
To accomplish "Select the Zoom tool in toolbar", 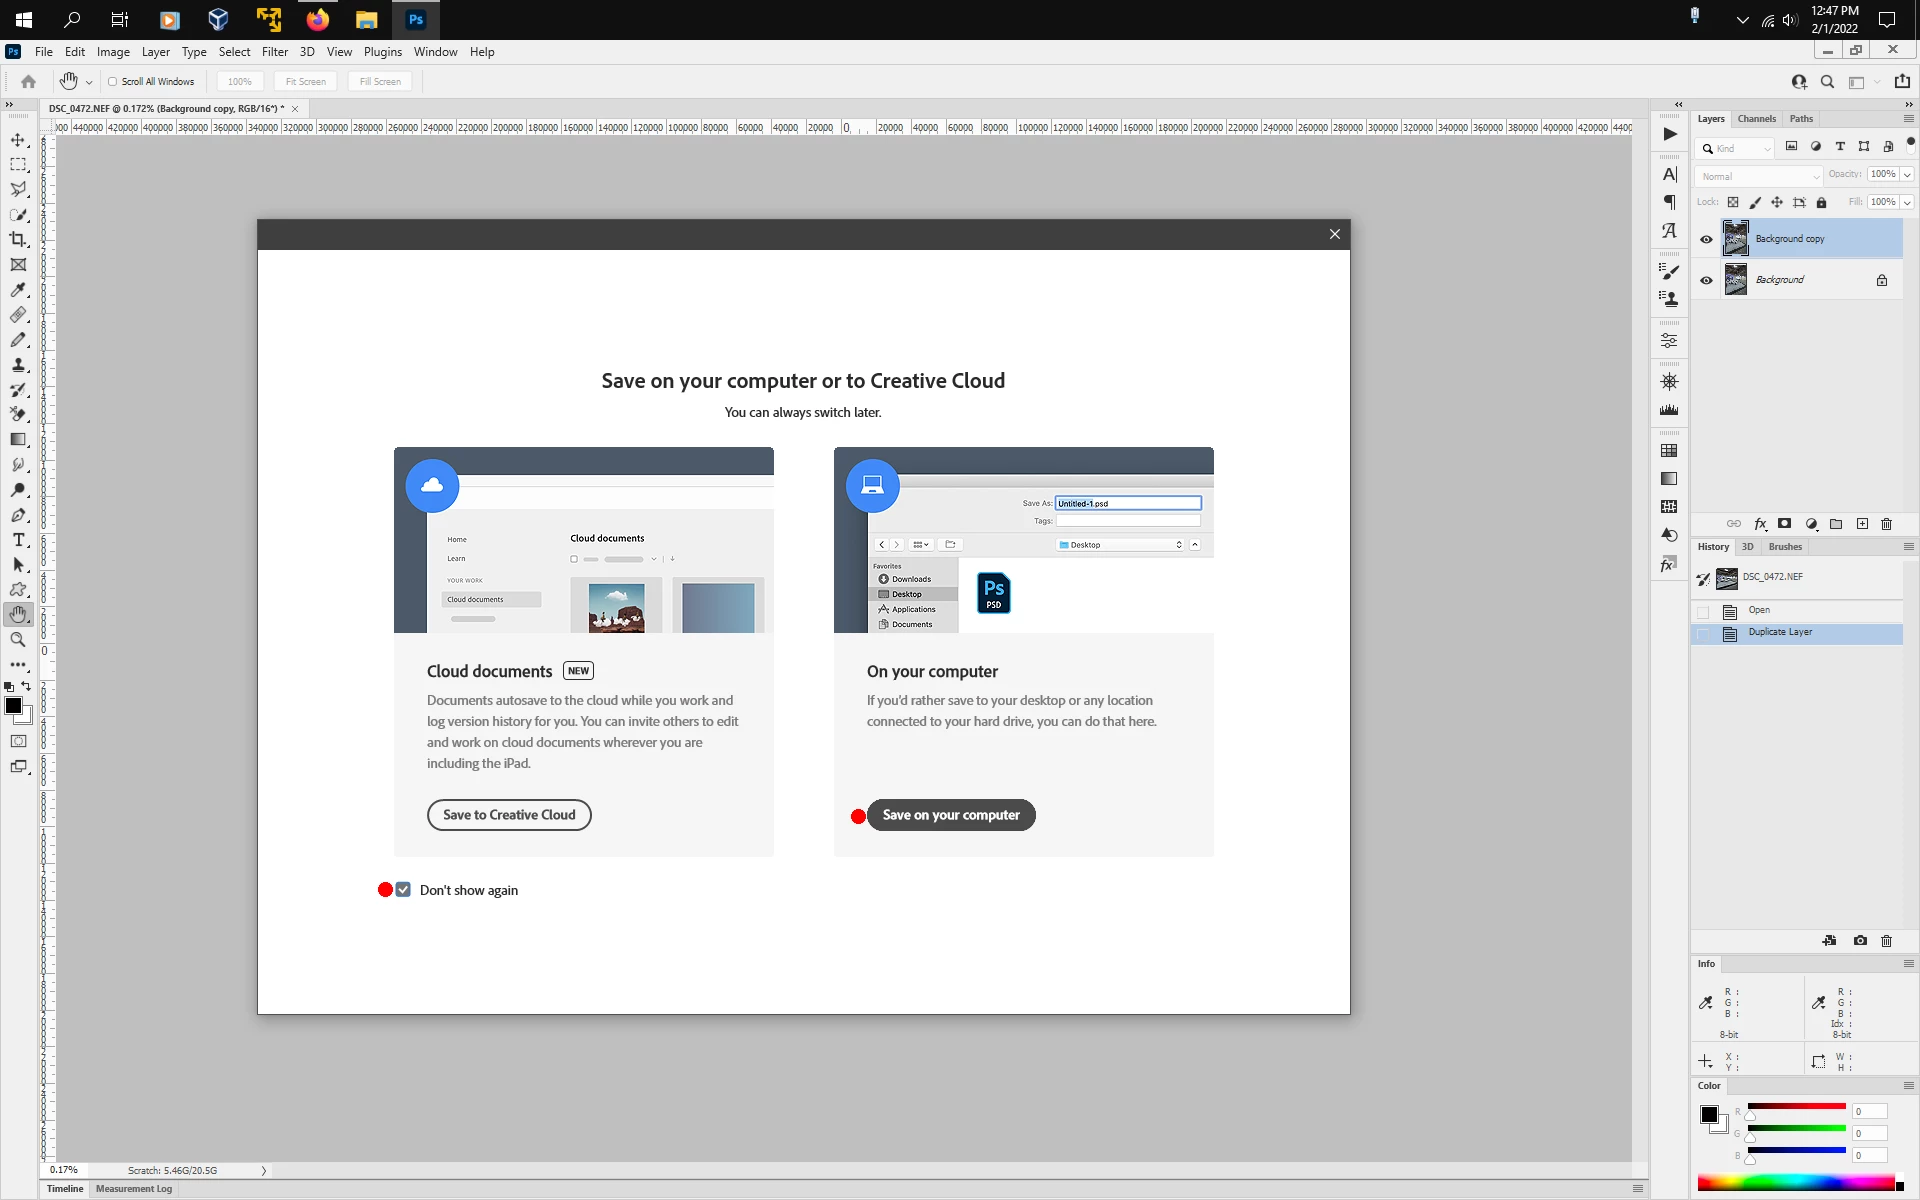I will coord(18,640).
